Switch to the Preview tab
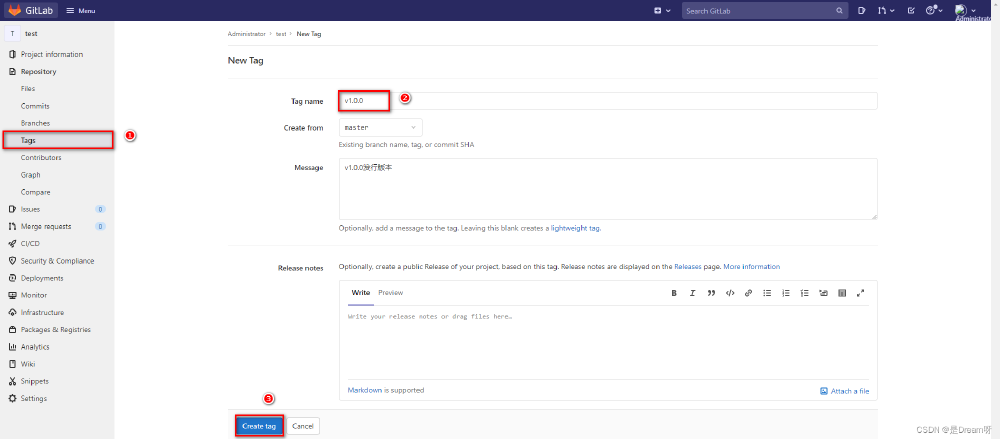The image size is (1000, 439). [390, 293]
